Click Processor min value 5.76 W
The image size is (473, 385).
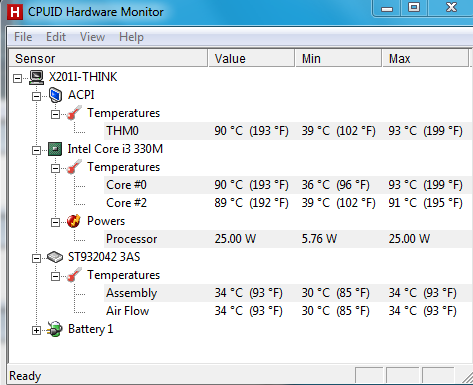point(319,239)
